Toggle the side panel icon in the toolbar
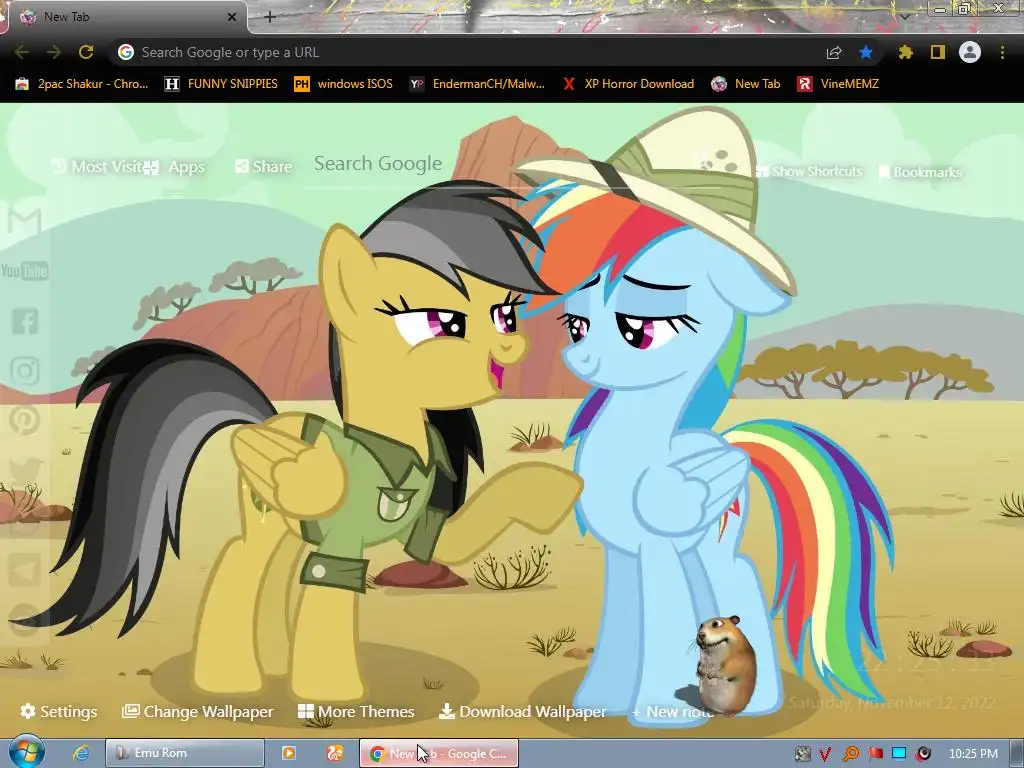Image resolution: width=1024 pixels, height=768 pixels. pos(938,52)
